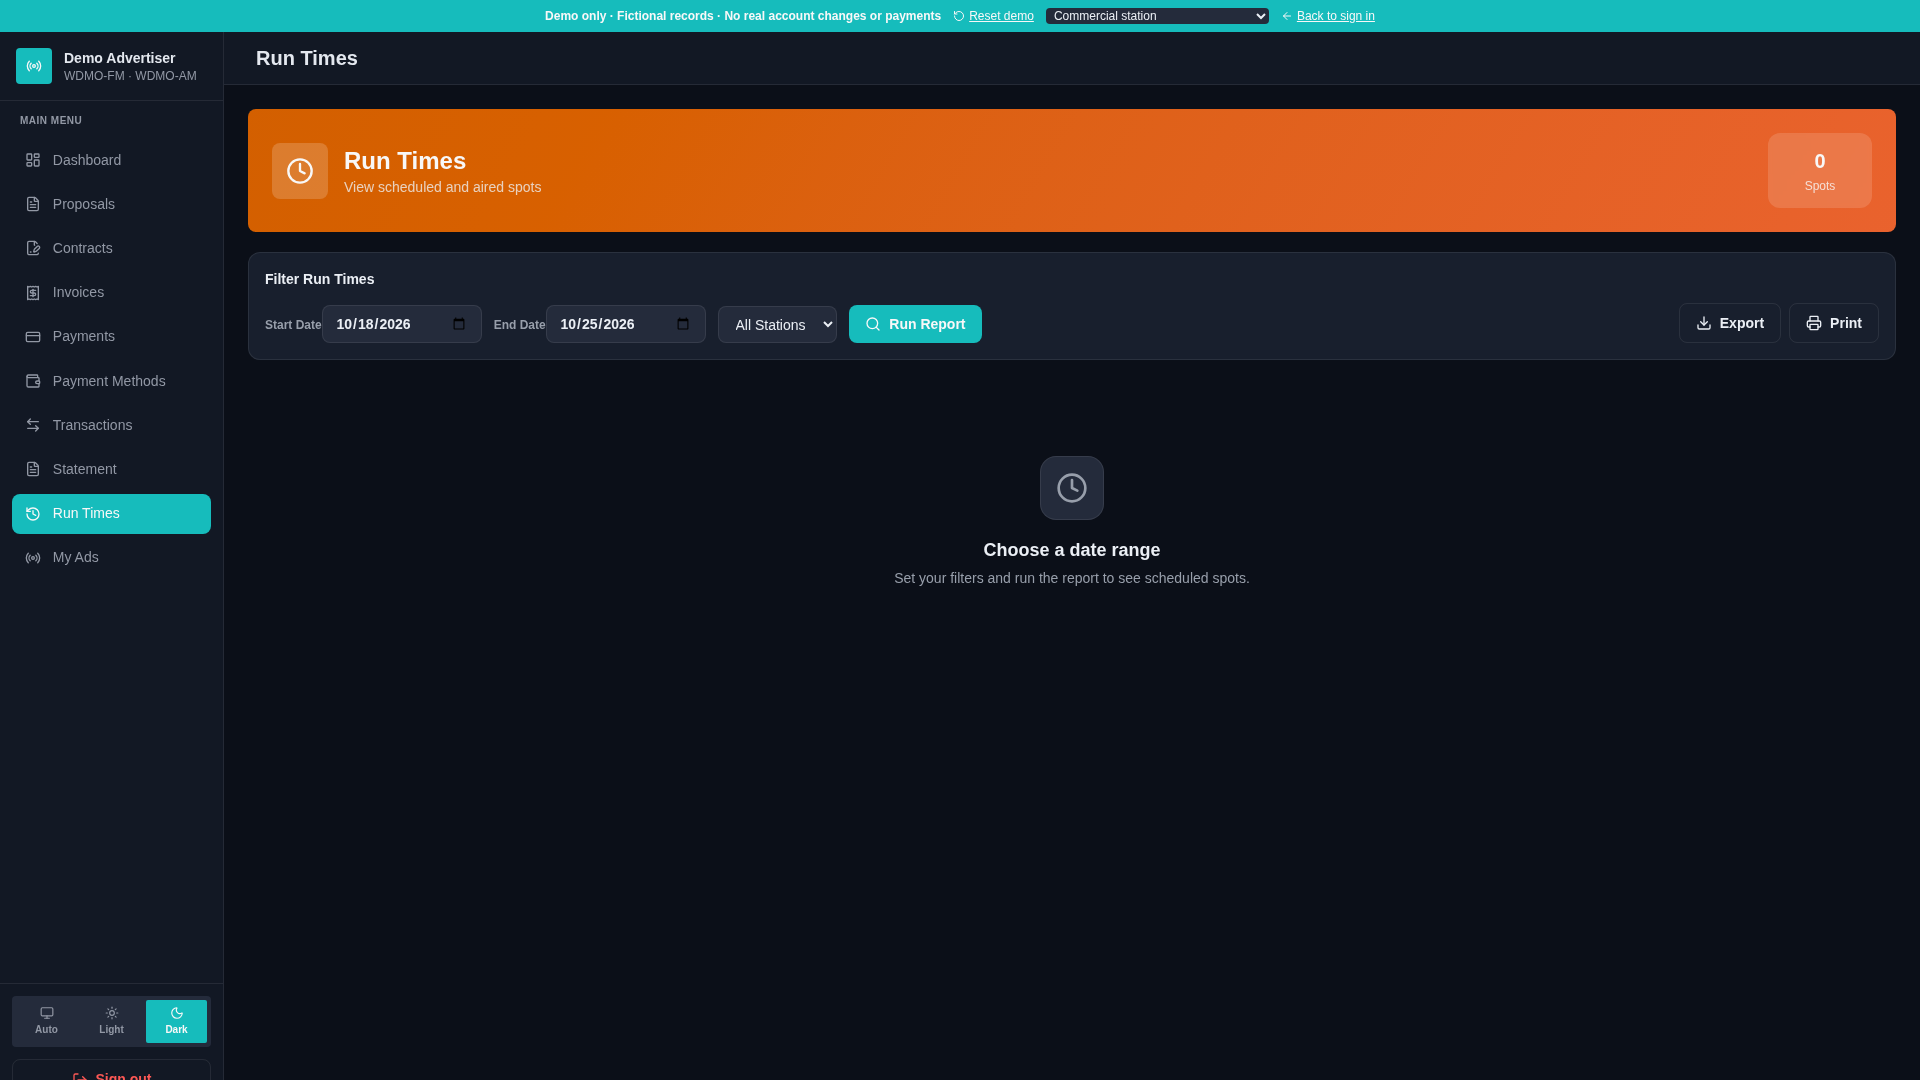Switch theme to Light mode
Screen dimensions: 1920x1080
(x=111, y=1021)
